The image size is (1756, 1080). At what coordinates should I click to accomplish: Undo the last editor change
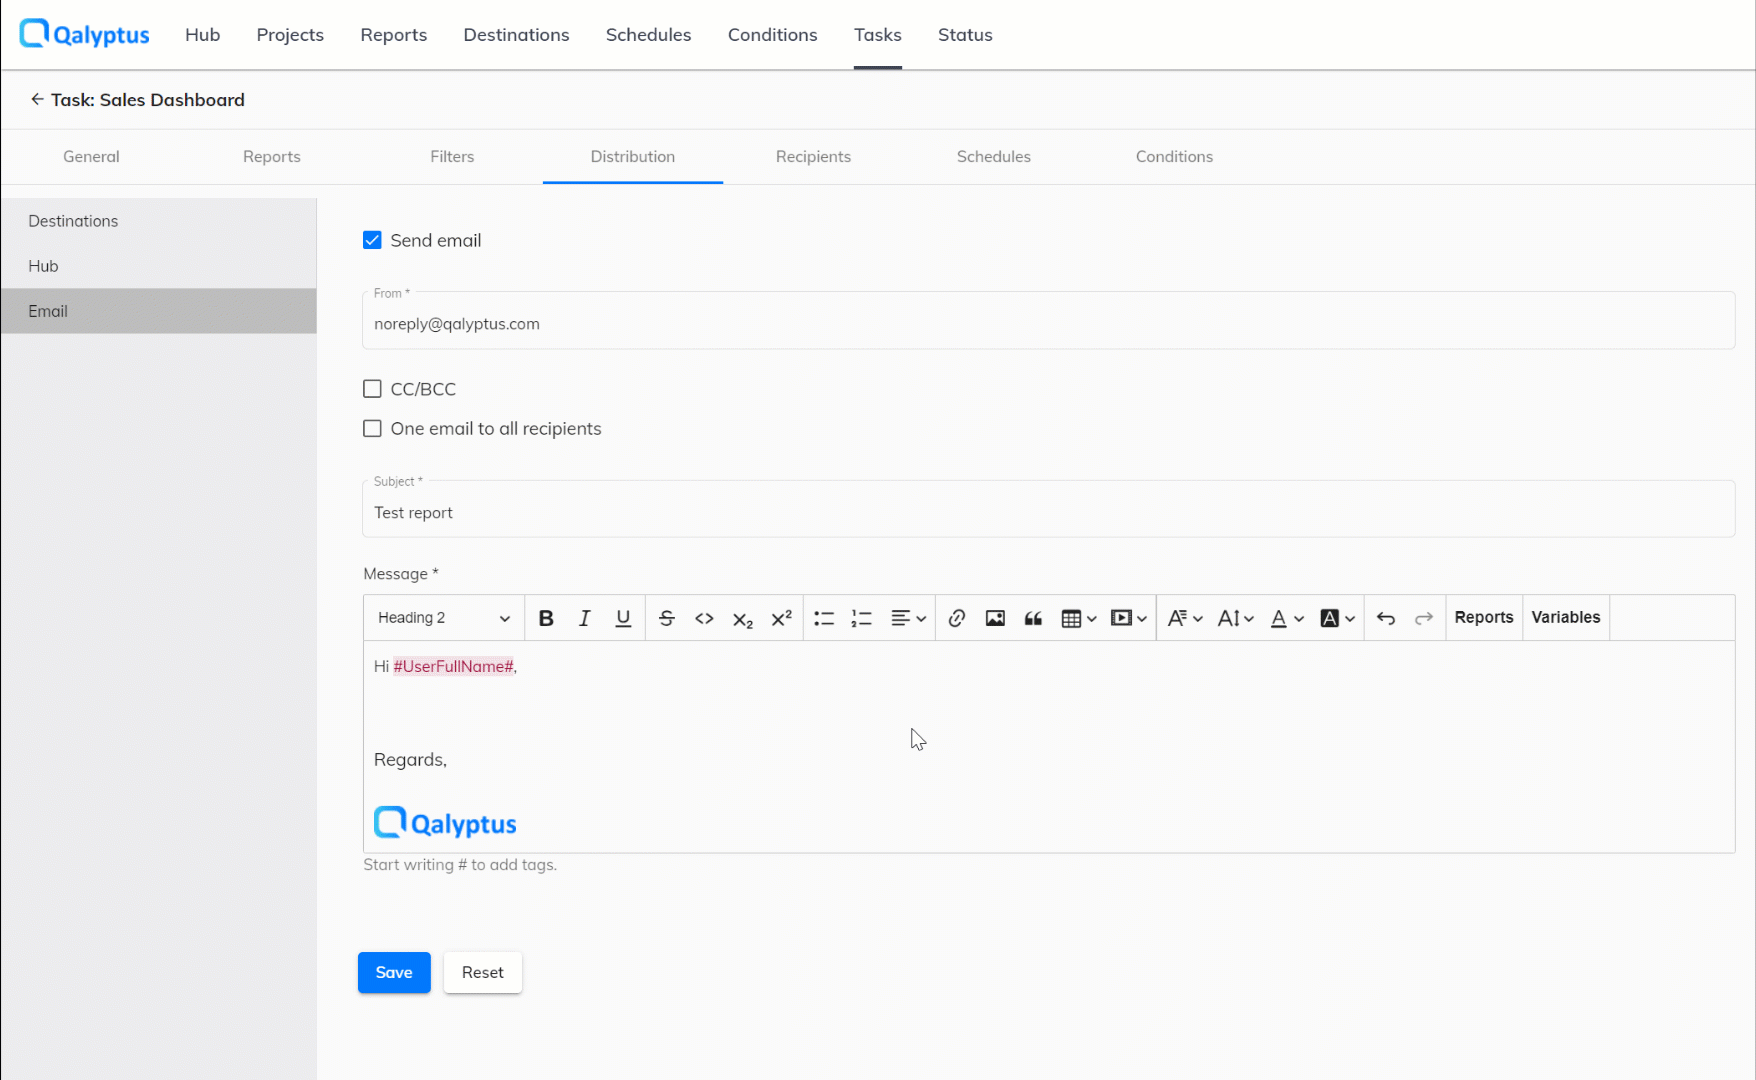(x=1386, y=617)
